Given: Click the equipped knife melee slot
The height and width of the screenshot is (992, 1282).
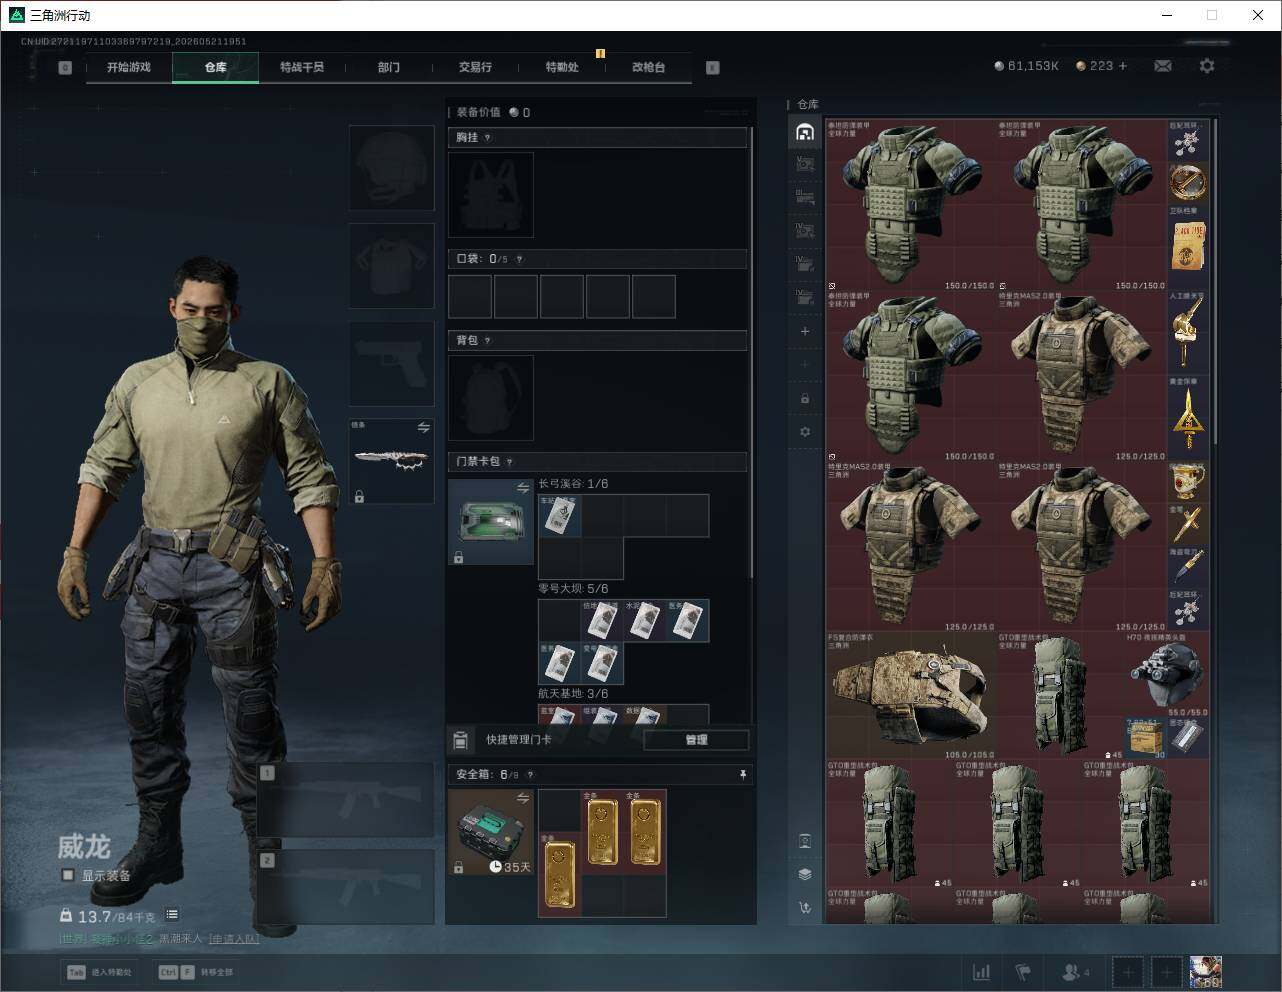Looking at the screenshot, I should tap(391, 461).
